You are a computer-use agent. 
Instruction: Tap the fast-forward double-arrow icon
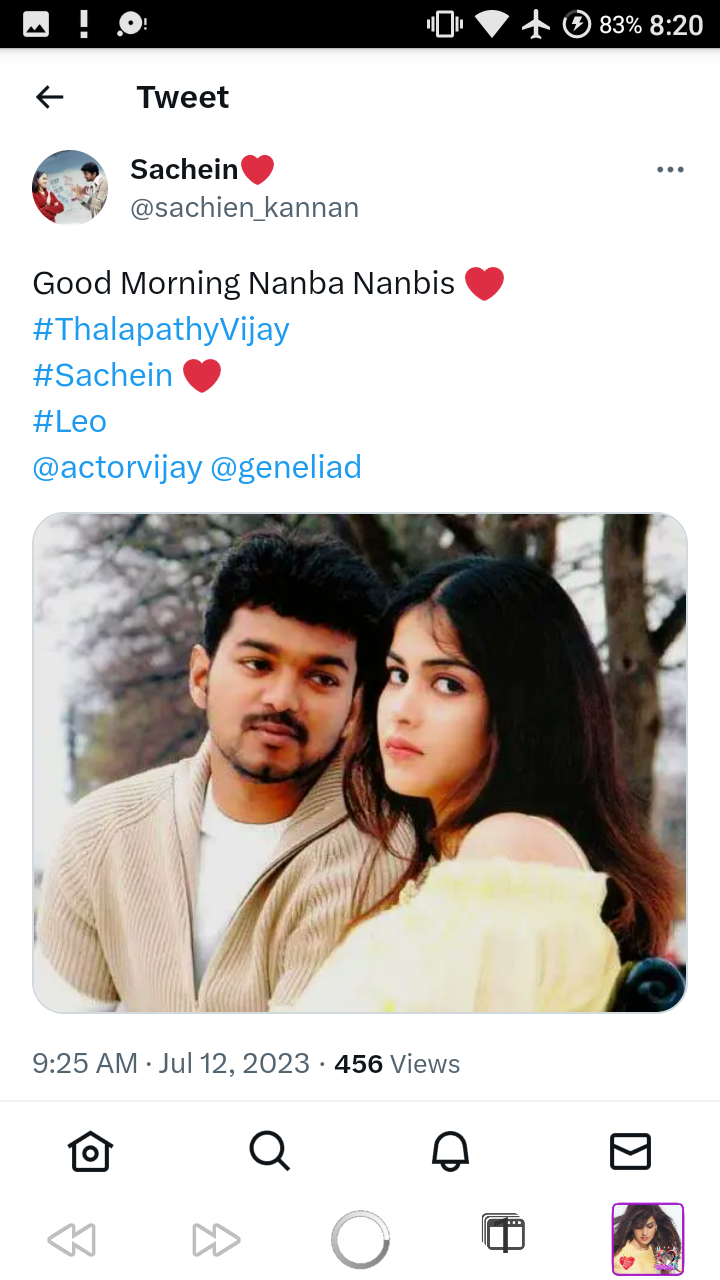[216, 1240]
